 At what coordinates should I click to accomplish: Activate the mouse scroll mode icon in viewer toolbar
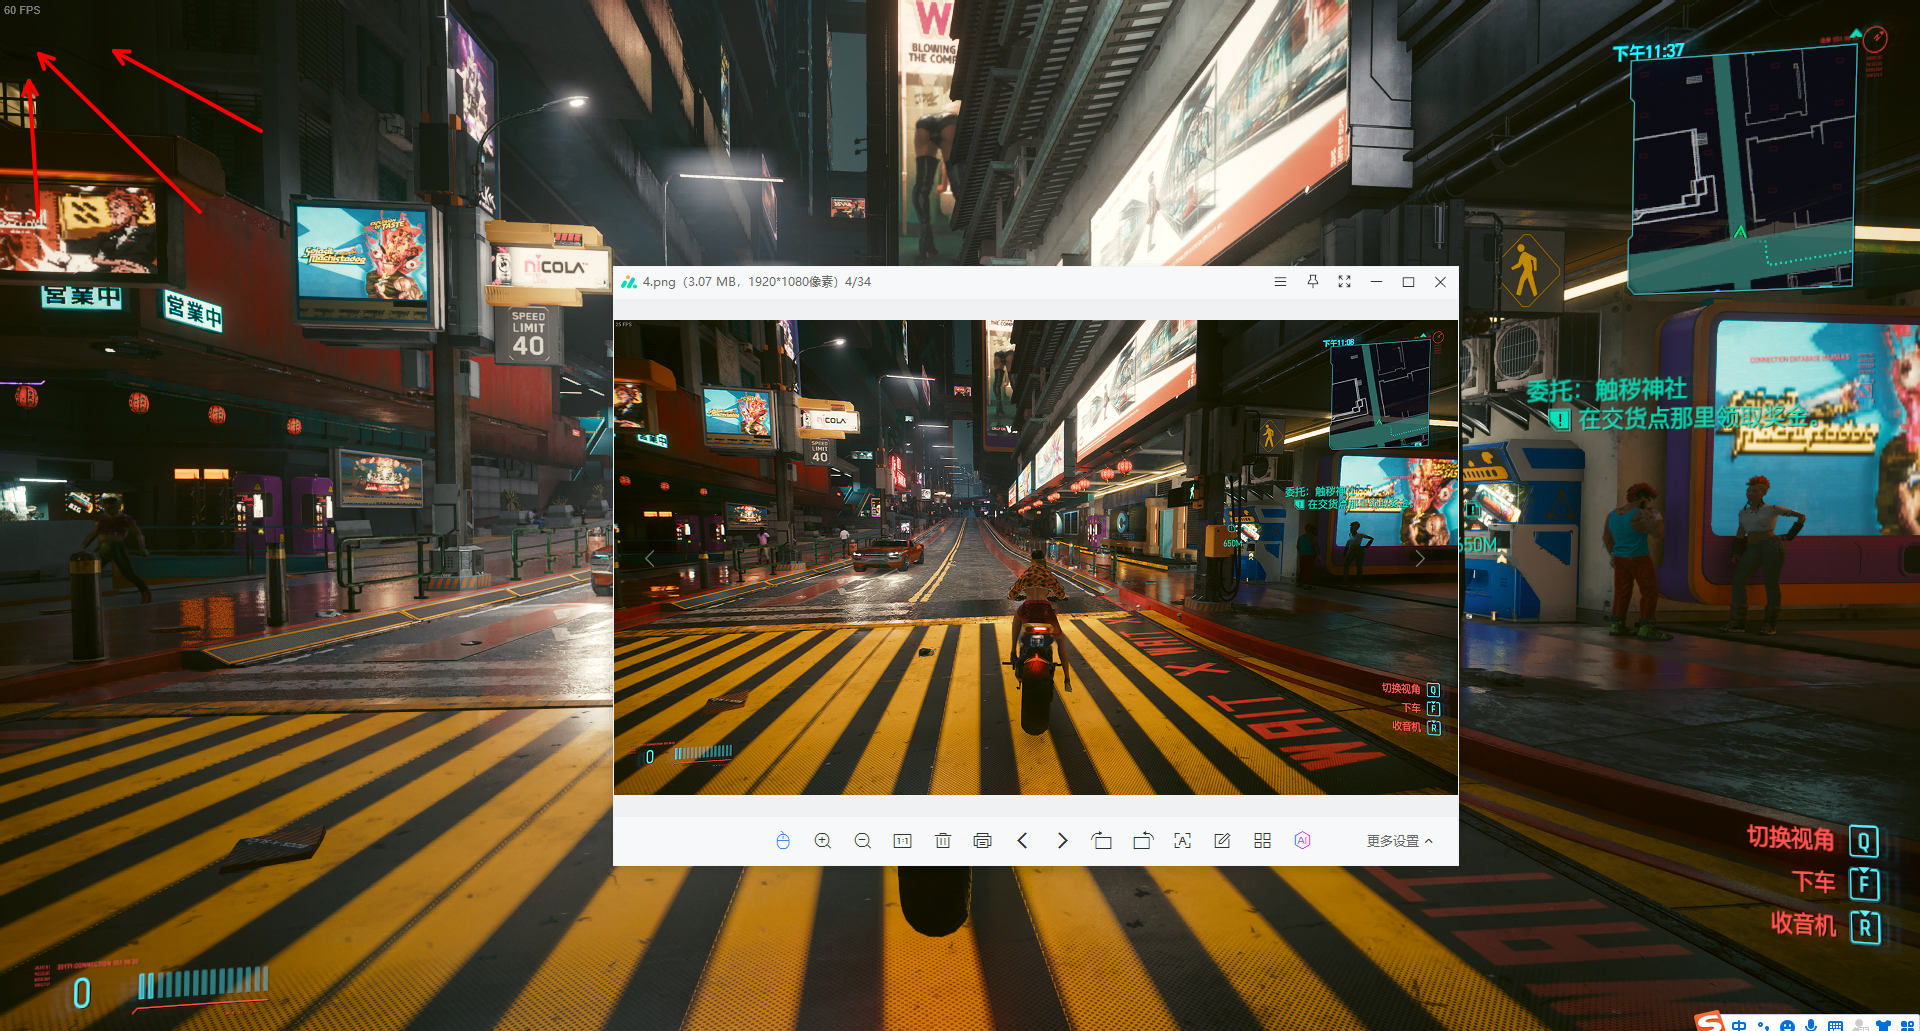click(783, 841)
